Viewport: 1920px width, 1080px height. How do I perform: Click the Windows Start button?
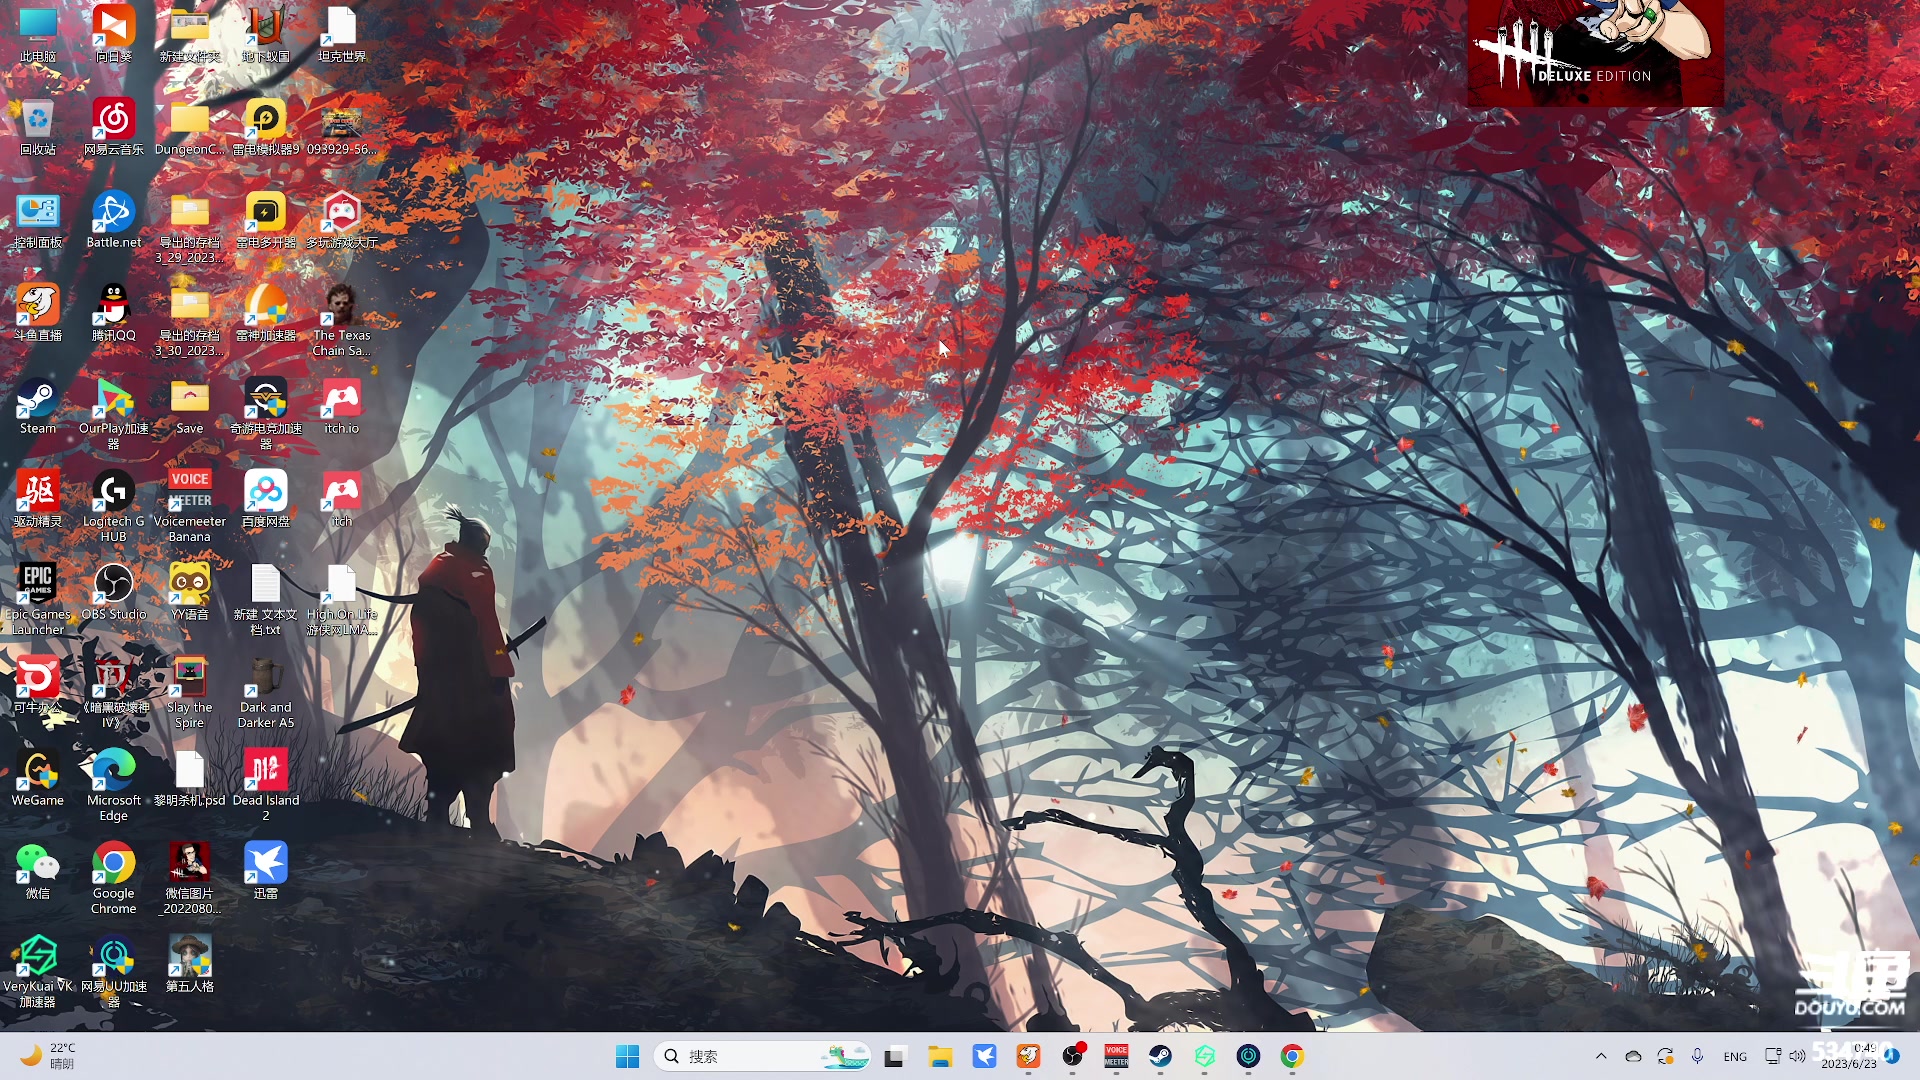[x=628, y=1056]
